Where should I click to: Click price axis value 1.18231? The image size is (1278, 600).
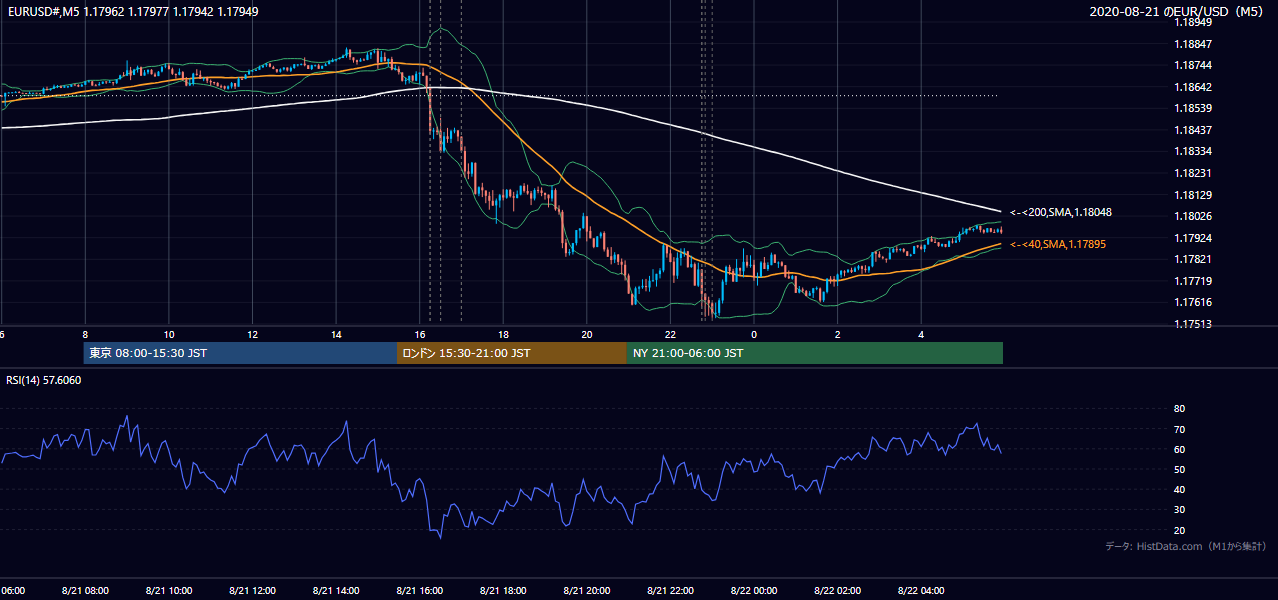pyautogui.click(x=1193, y=173)
